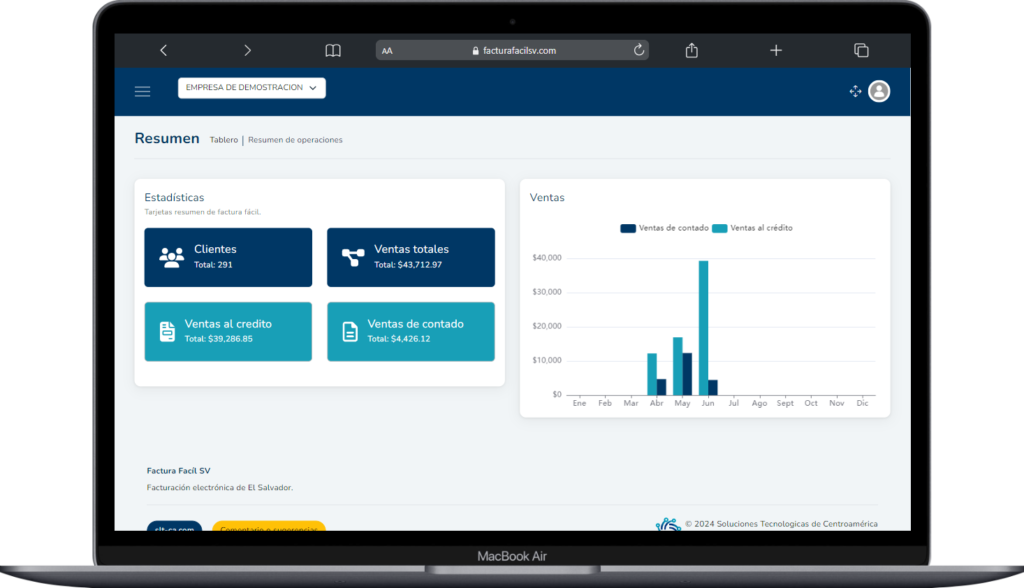Go back with the browser back arrow
Screen dimensions: 1024x588
point(163,50)
